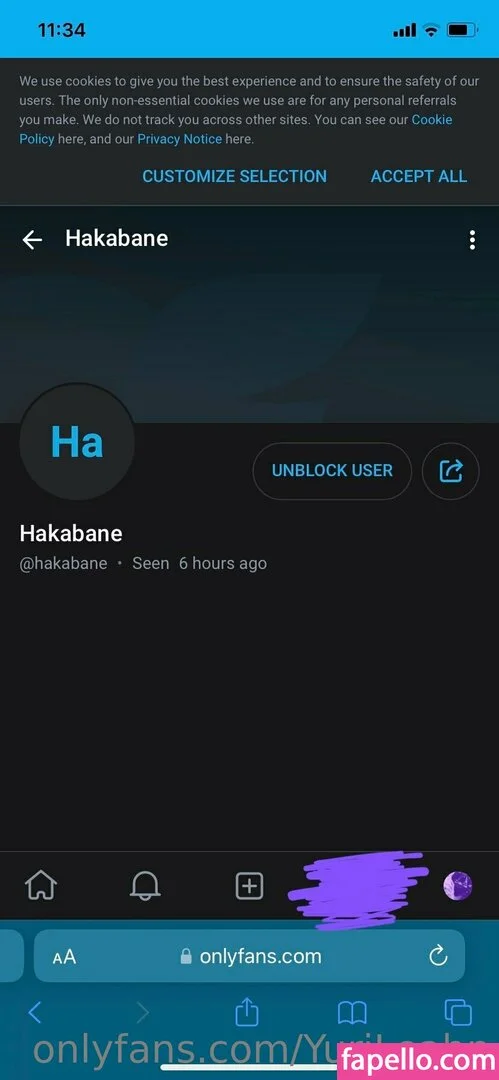
Task: Tap the new post plus icon
Action: tap(250, 885)
